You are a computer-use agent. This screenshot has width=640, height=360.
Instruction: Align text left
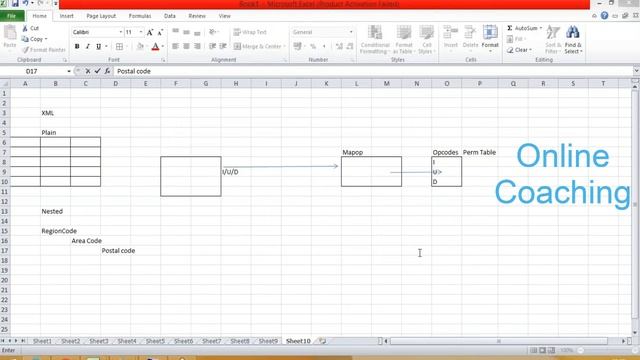(x=175, y=47)
